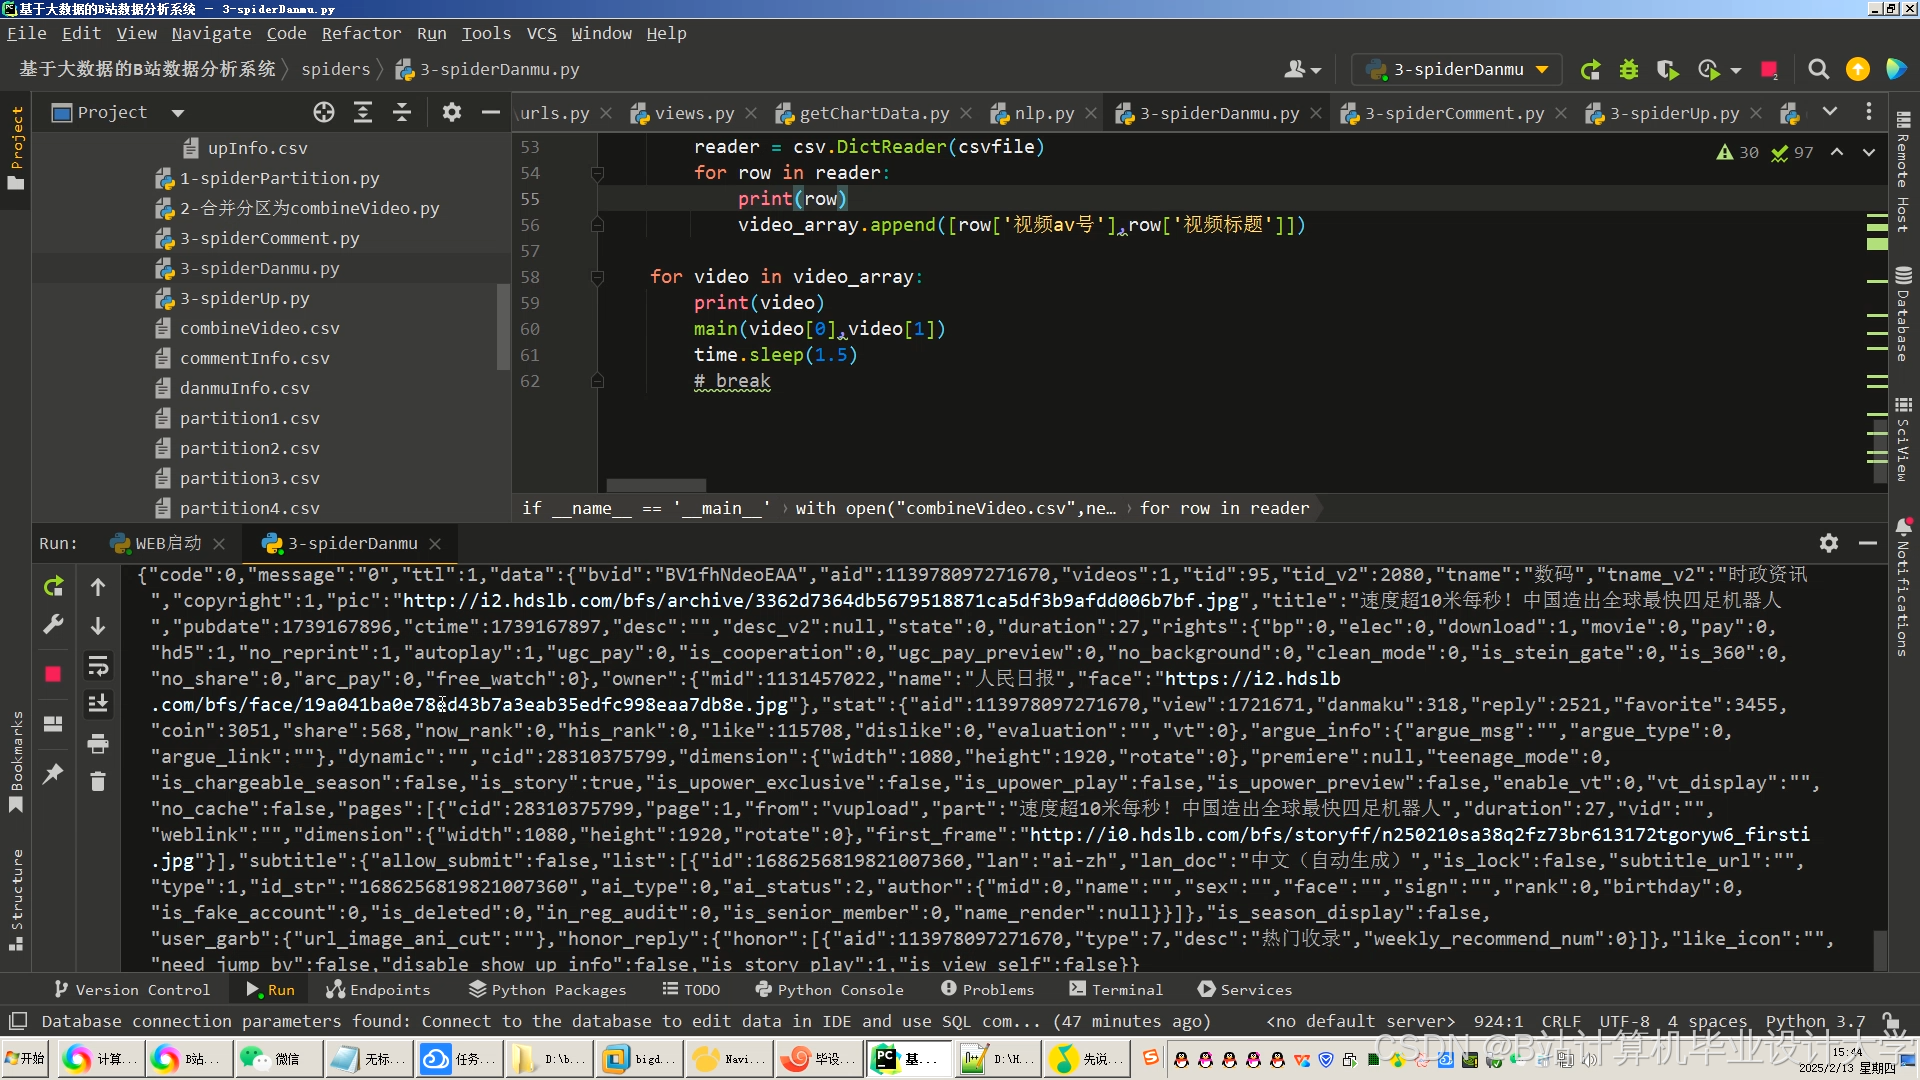Click the i2.hdslb.com pic URL link
The width and height of the screenshot is (1920, 1080).
tap(821, 600)
